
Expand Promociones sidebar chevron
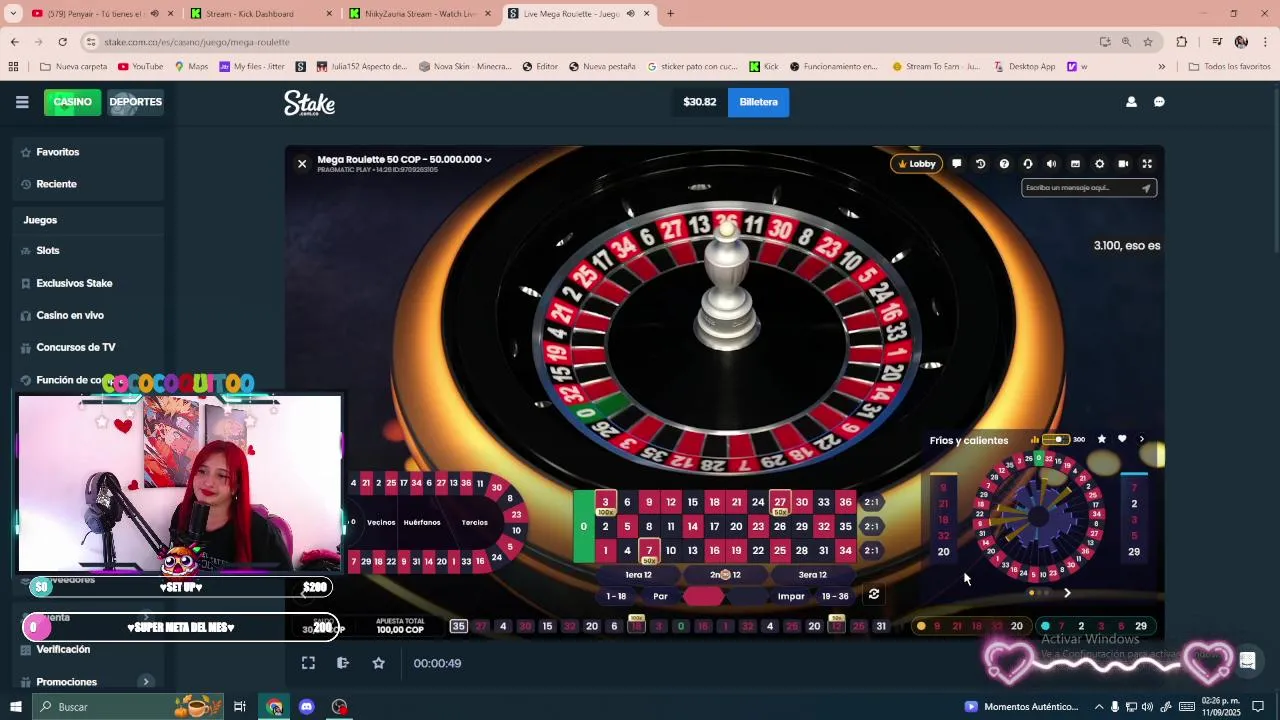146,682
